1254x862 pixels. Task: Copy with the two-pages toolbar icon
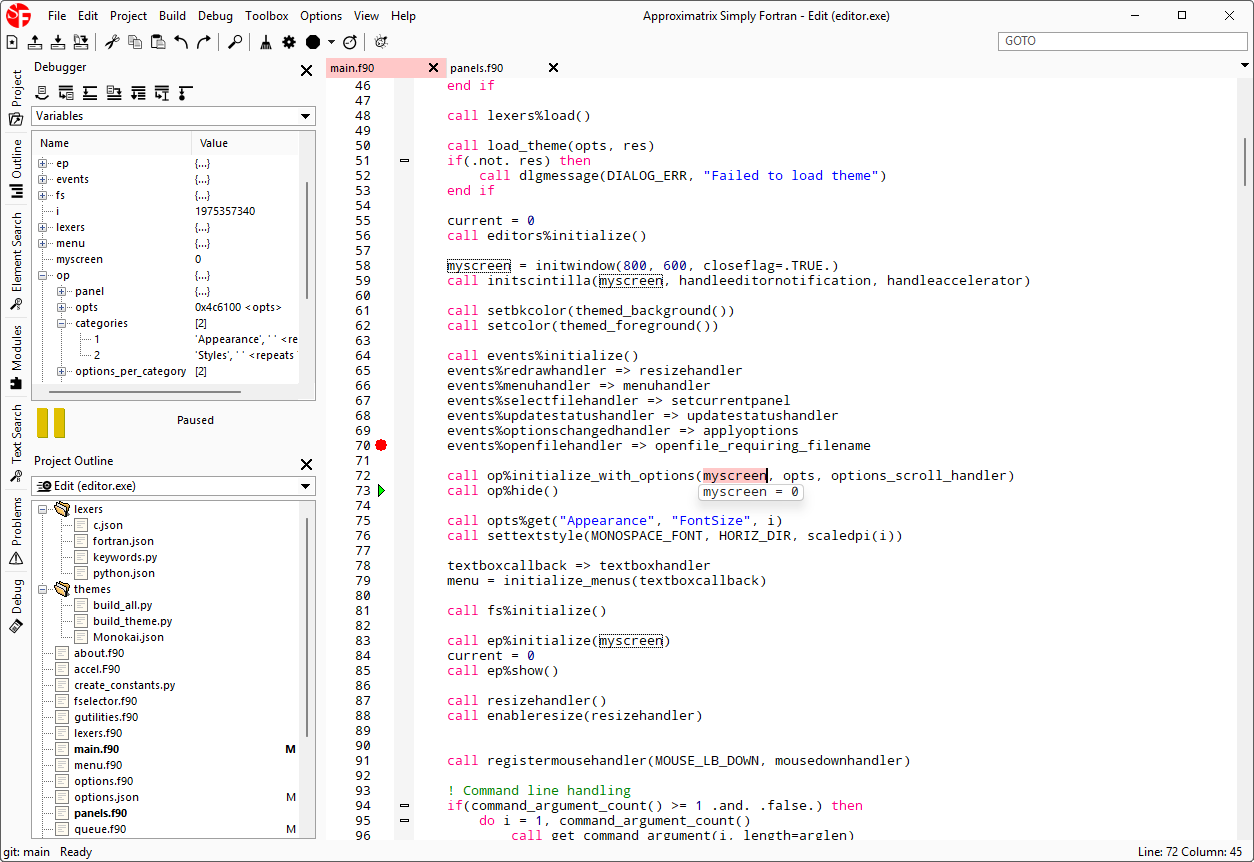click(x=135, y=42)
